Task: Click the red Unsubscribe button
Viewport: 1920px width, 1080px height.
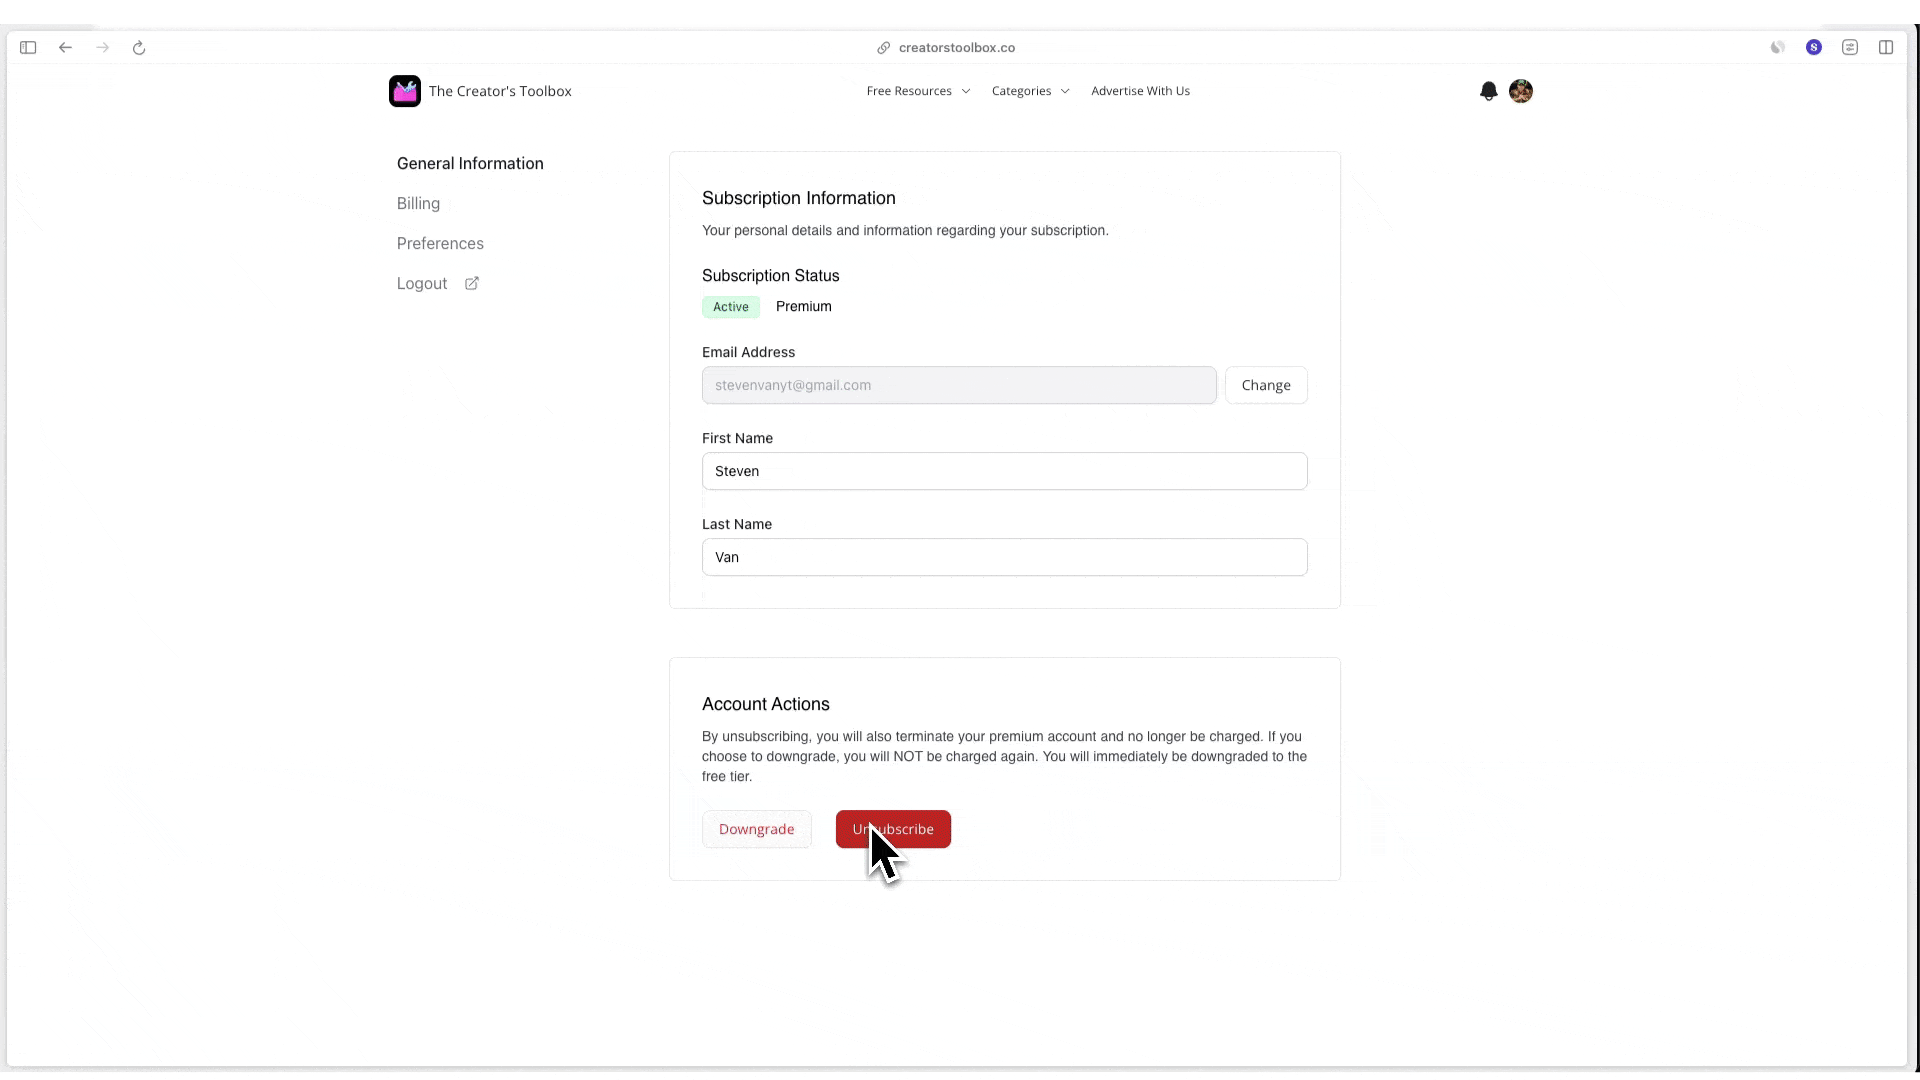Action: [893, 829]
